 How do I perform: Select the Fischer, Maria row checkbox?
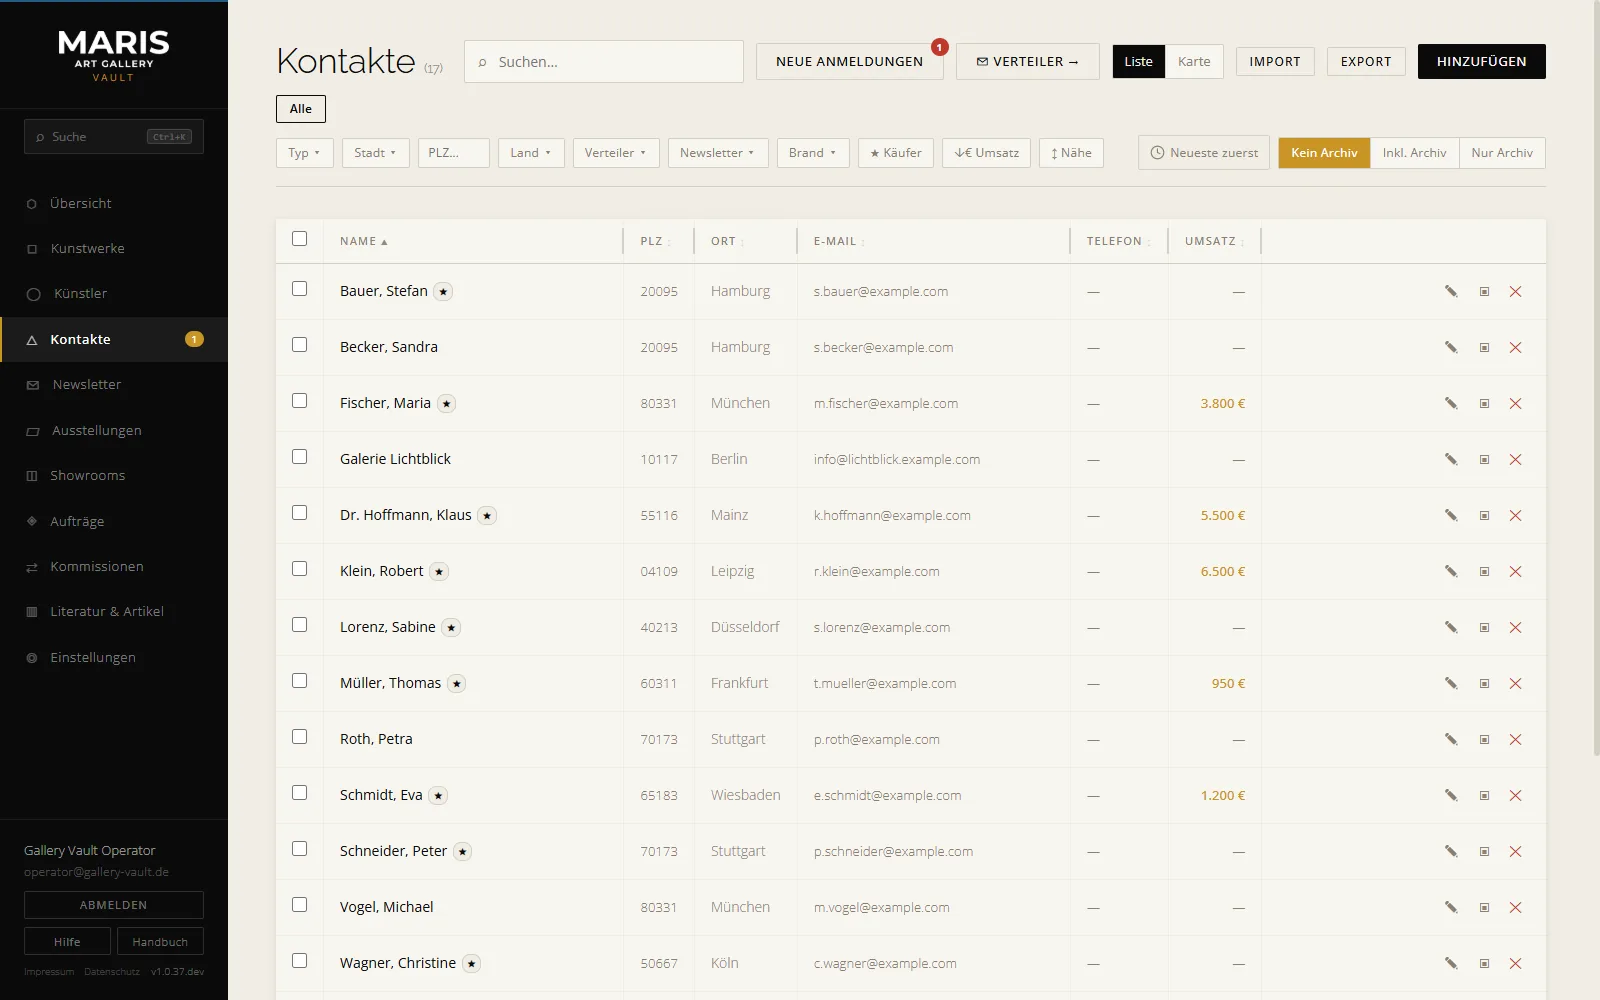(300, 401)
